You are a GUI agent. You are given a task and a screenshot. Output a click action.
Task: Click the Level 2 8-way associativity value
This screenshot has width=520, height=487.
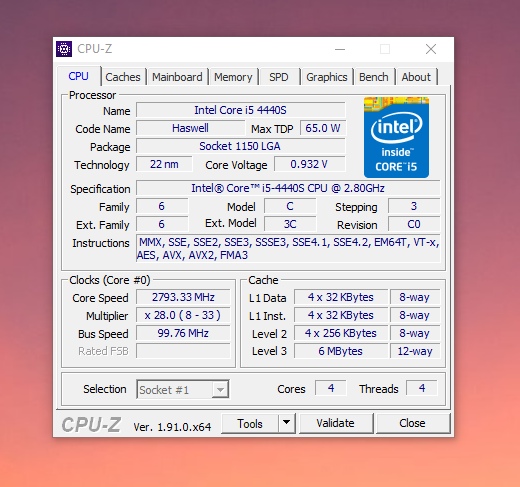pyautogui.click(x=415, y=333)
